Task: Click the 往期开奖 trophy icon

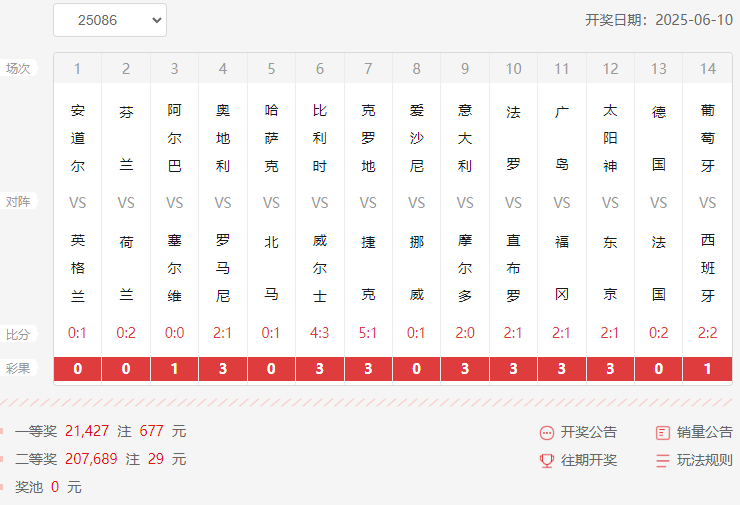Action: coord(547,460)
